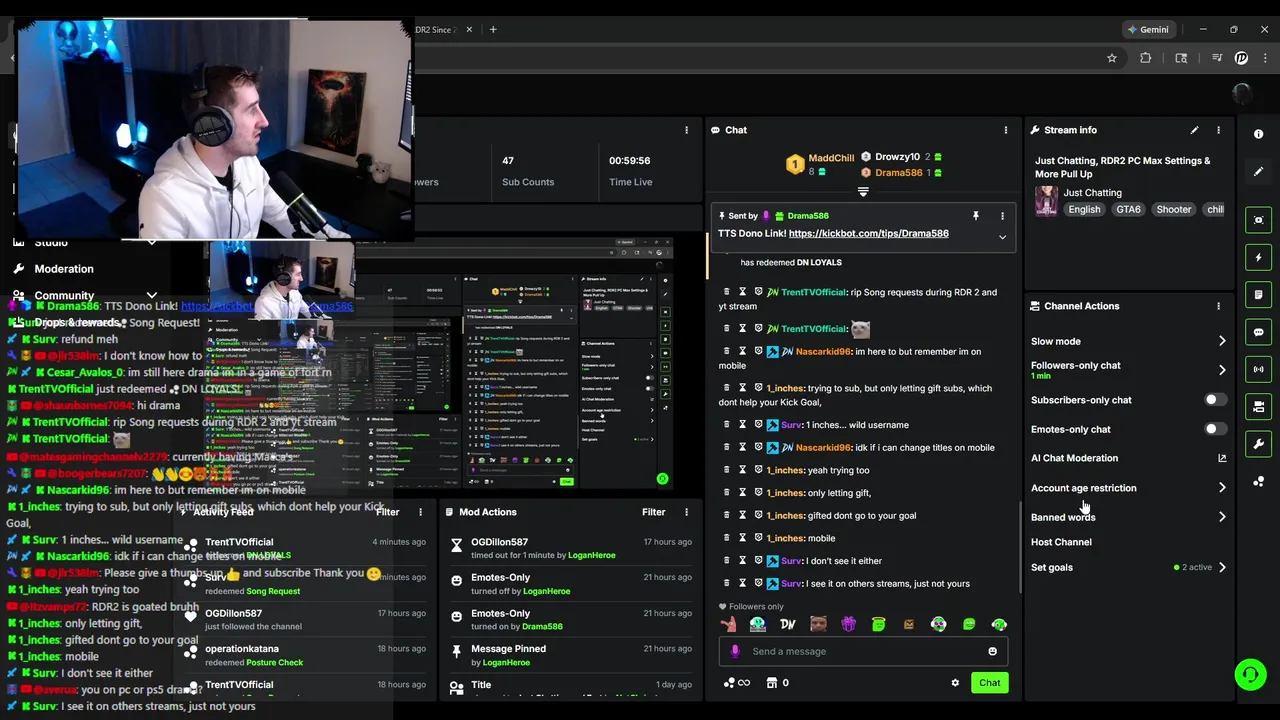The image size is (1280, 720).
Task: Click the shop icon below message box
Action: [x=771, y=683]
